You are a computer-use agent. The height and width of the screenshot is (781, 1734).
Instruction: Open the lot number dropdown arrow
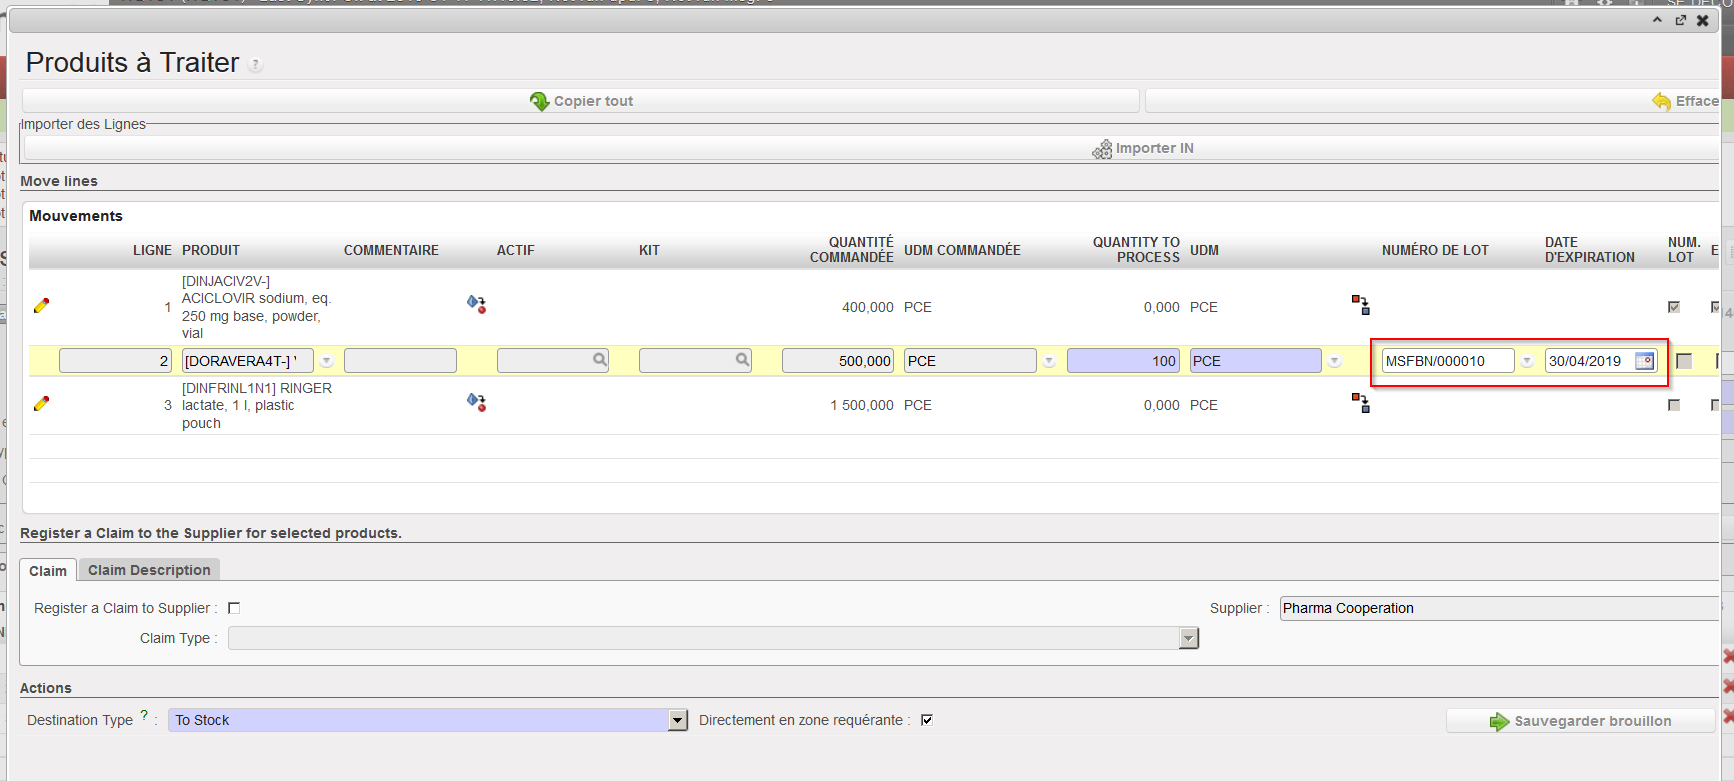[1527, 362]
